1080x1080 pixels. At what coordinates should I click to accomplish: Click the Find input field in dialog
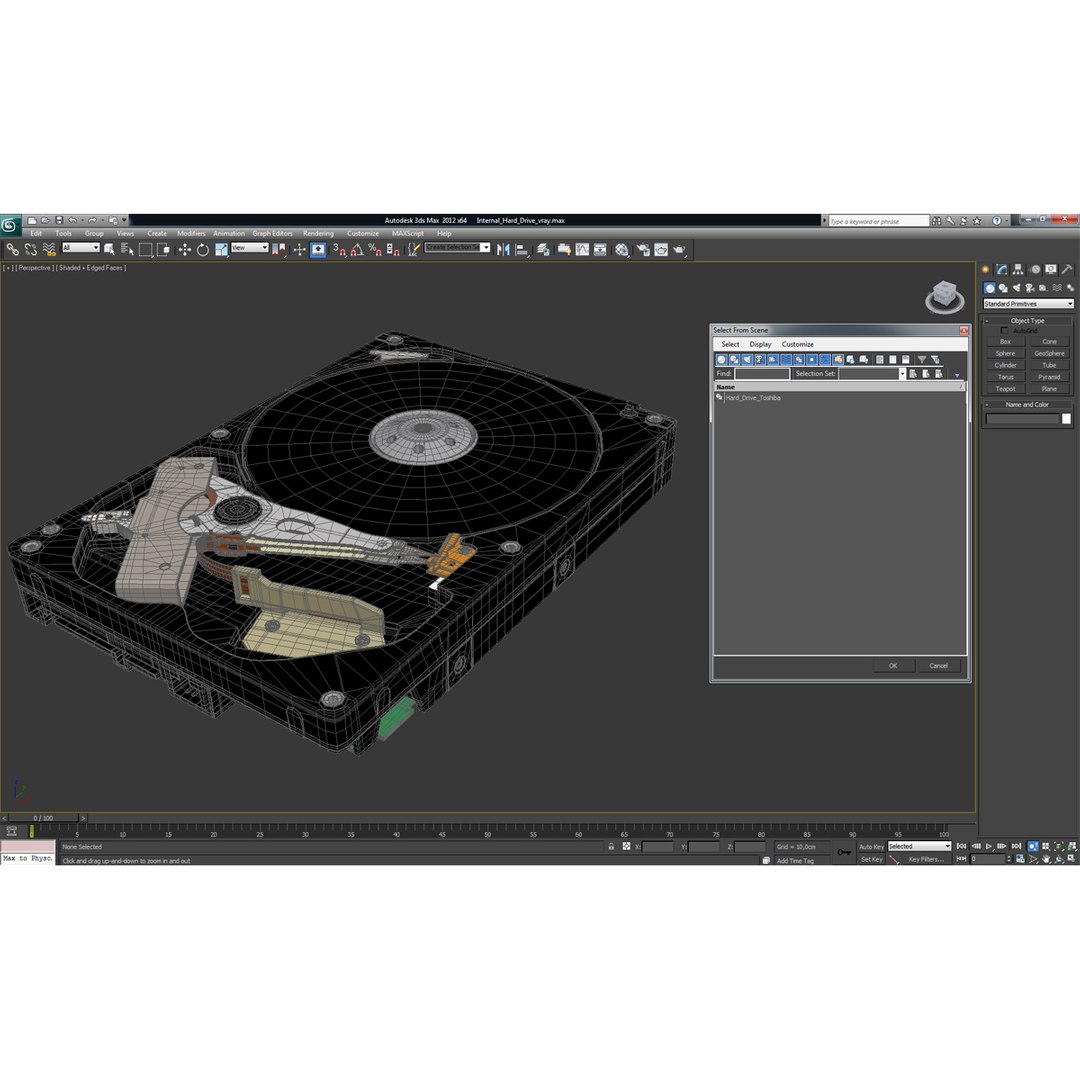[x=762, y=373]
